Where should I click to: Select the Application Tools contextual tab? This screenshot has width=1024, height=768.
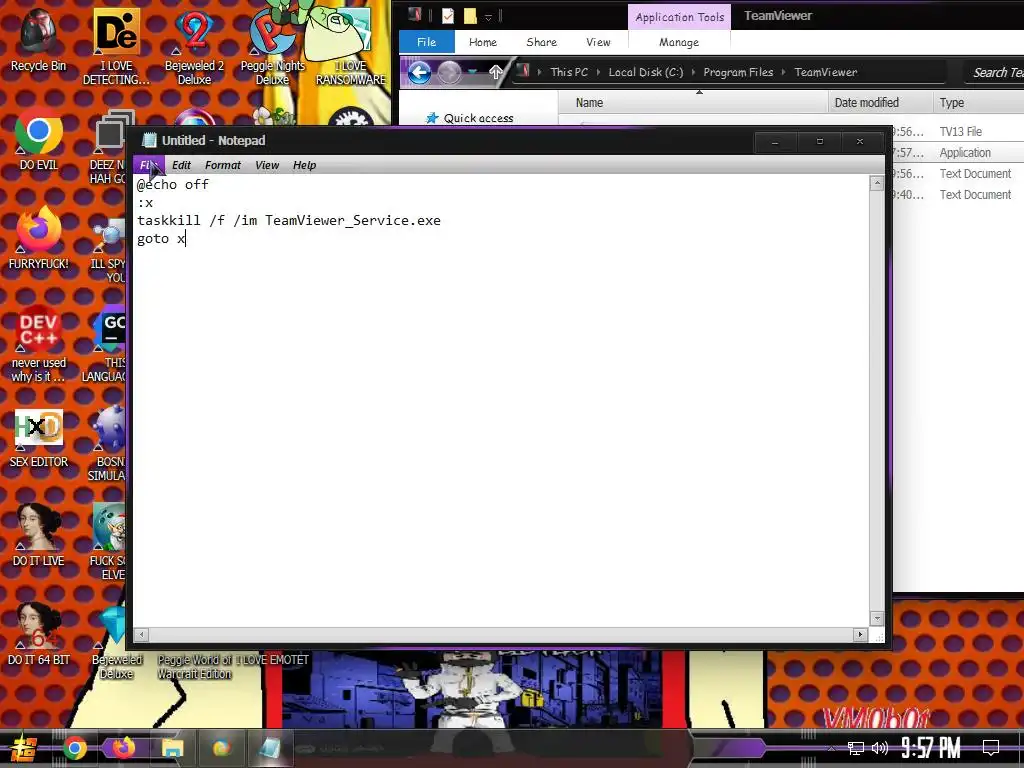(x=679, y=17)
